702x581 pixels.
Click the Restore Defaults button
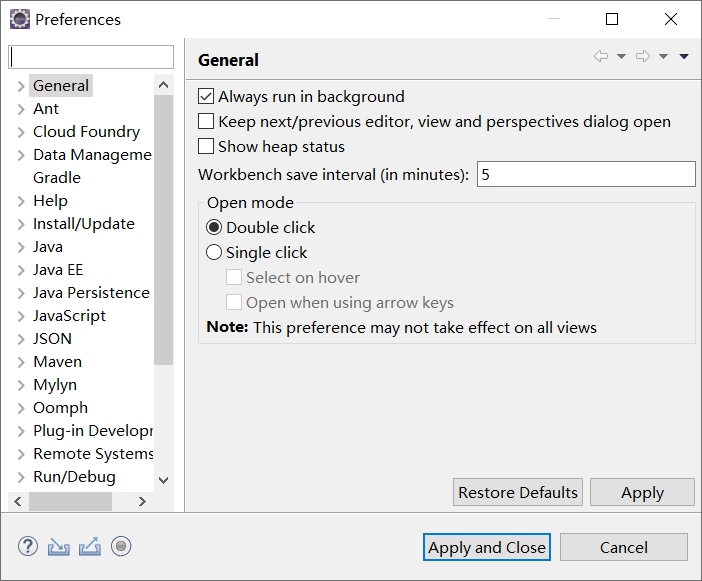pyautogui.click(x=518, y=492)
